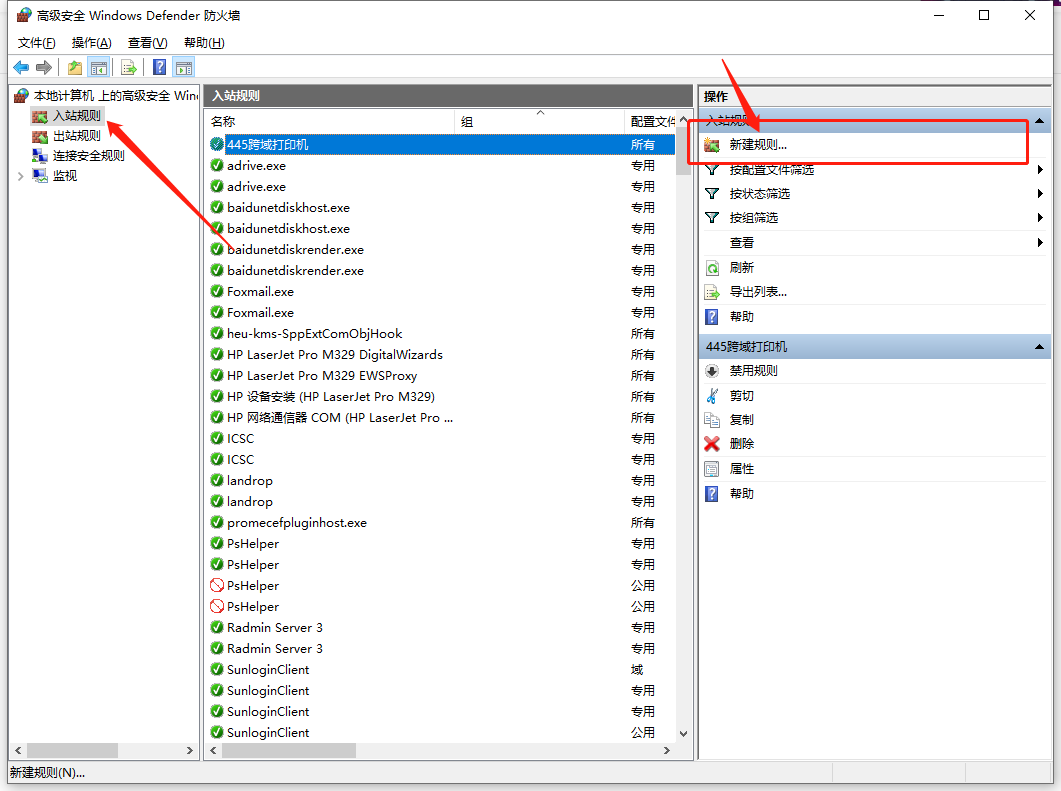This screenshot has height=791, width=1061.
Task: Click green check icon of heu-kms-SppExtComObjHook
Action: [217, 334]
